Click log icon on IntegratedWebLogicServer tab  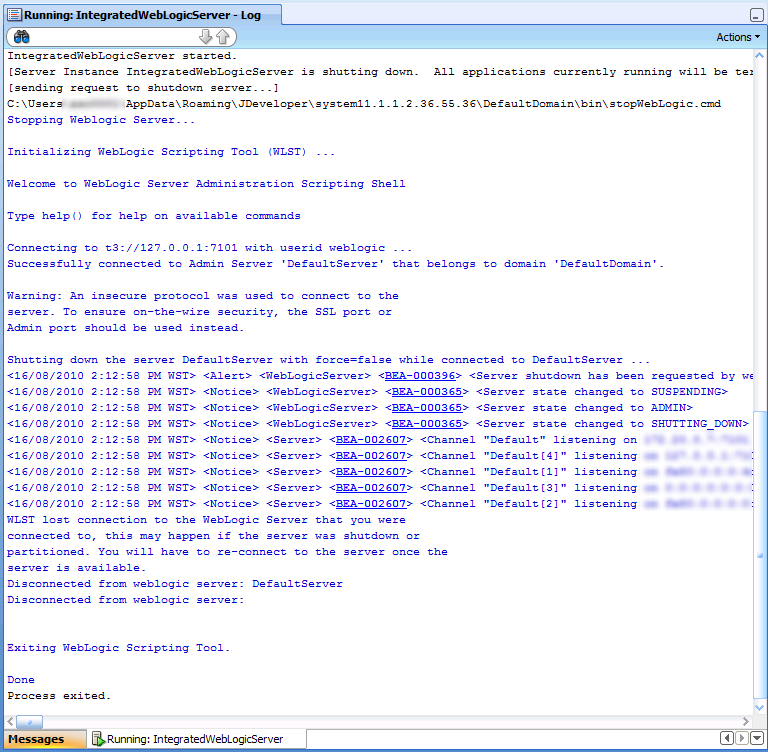(x=15, y=15)
